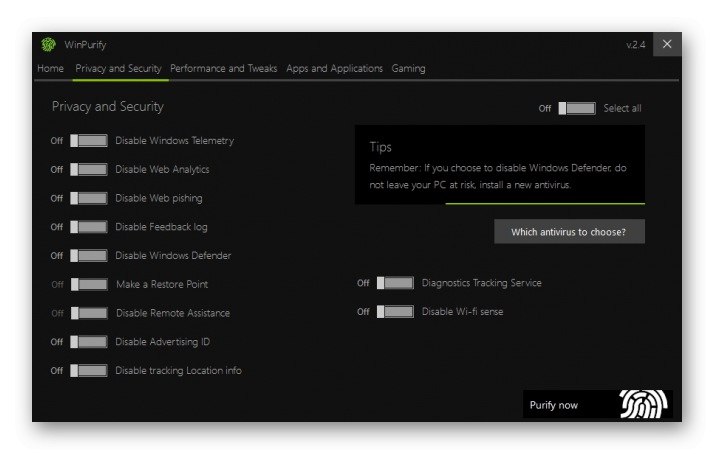Click the Select all label
The height and width of the screenshot is (454, 714).
[622, 108]
